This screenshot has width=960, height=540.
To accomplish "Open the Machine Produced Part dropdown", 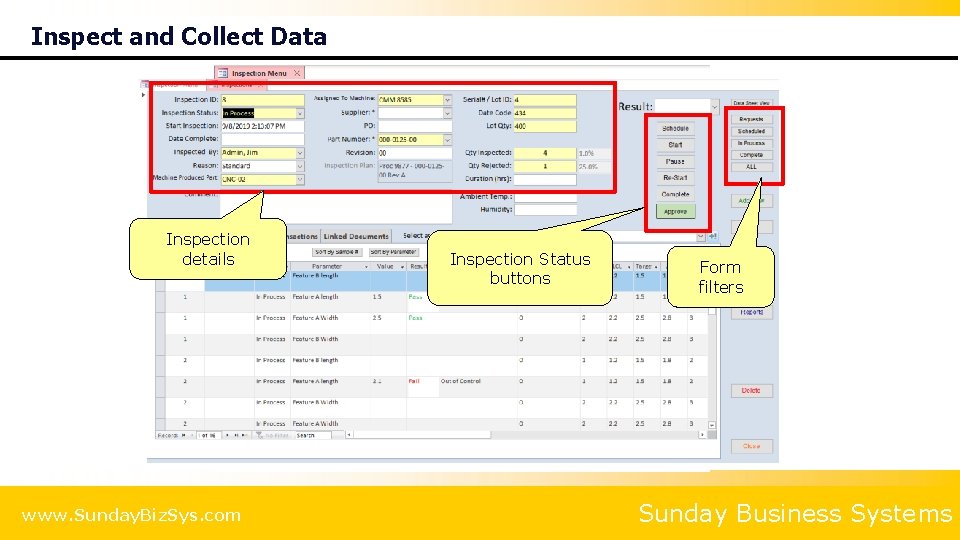I will 299,179.
